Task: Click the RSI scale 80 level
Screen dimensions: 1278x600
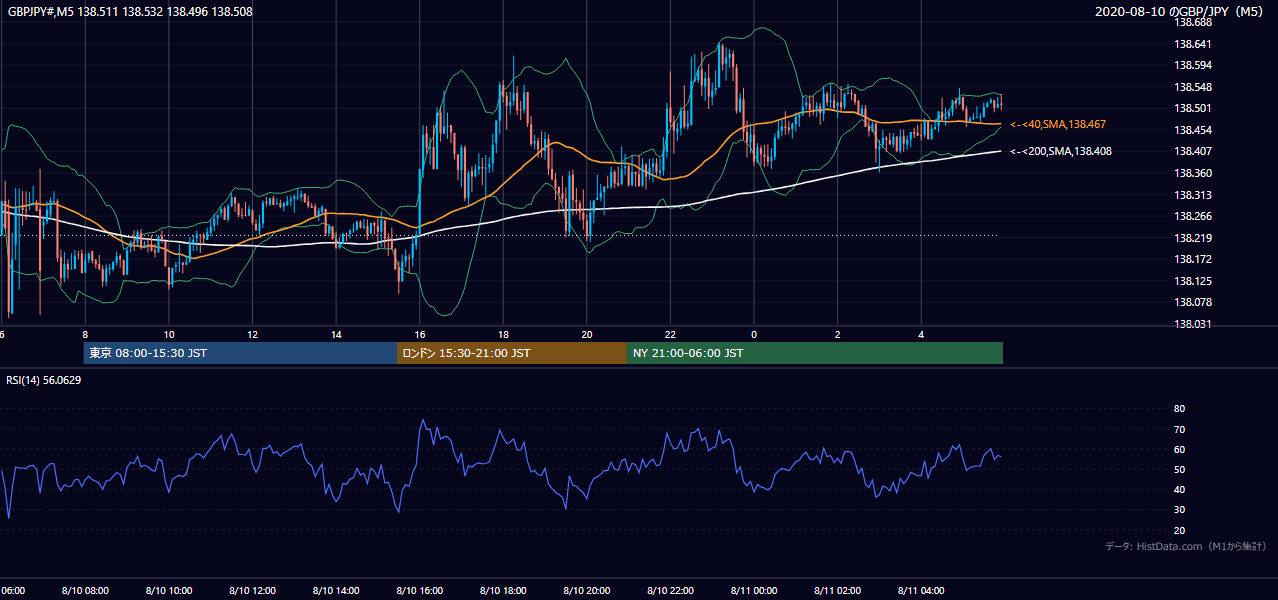Action: (1179, 409)
